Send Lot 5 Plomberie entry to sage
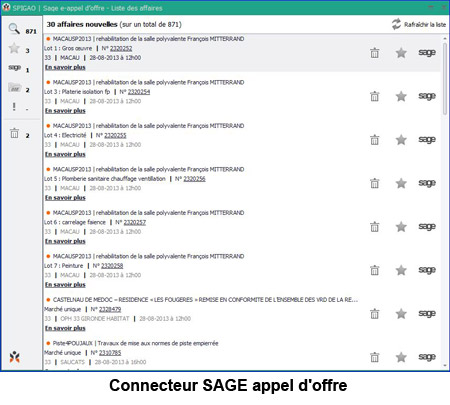Screen dimensions: 450x405 (427, 183)
